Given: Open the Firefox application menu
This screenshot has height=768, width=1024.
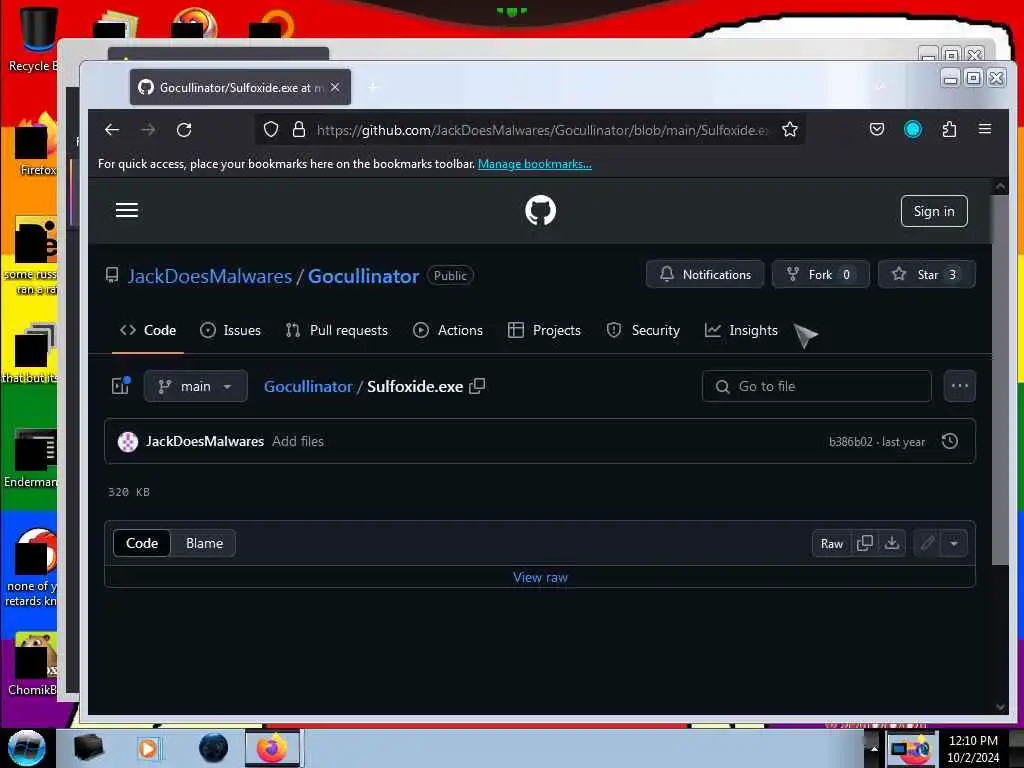Looking at the screenshot, I should pyautogui.click(x=985, y=129).
